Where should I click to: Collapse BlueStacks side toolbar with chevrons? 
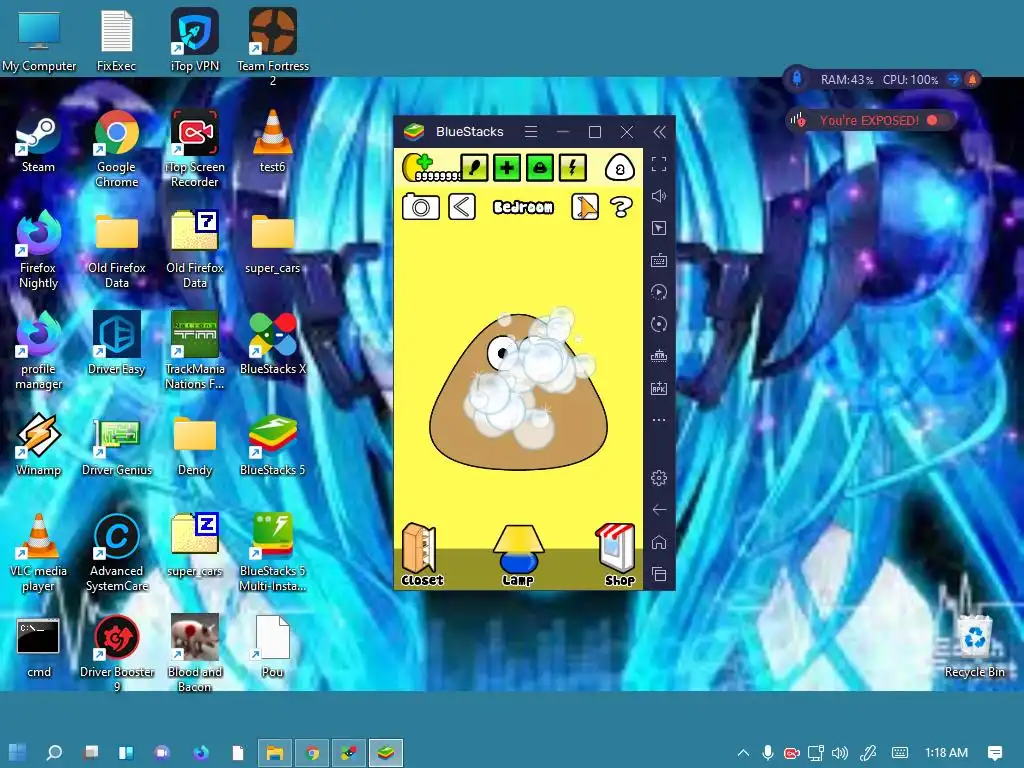[x=660, y=132]
